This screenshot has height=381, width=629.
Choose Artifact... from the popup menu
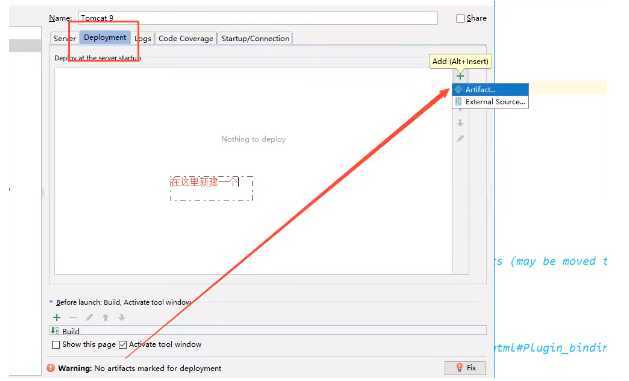pyautogui.click(x=490, y=89)
